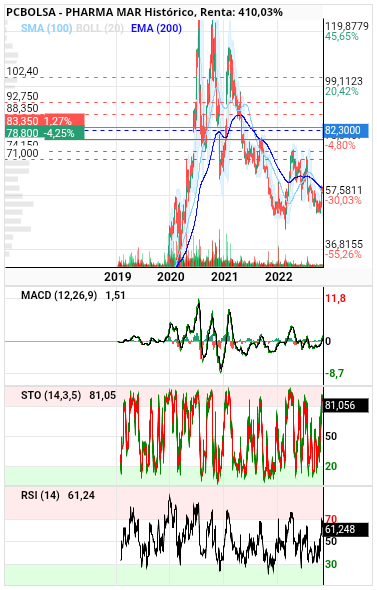The height and width of the screenshot is (590, 377).
Task: Click the RSI value tag 61,248
Action: (x=346, y=529)
